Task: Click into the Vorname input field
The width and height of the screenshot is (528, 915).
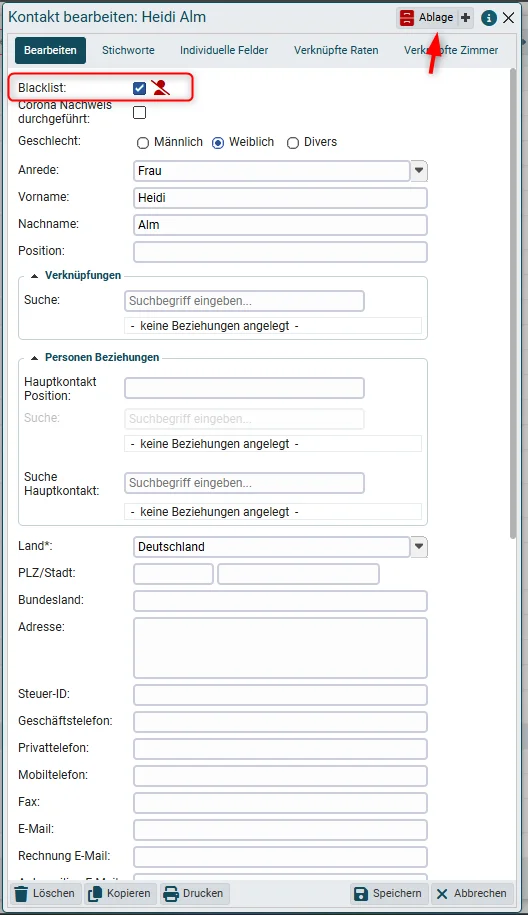Action: (x=280, y=198)
